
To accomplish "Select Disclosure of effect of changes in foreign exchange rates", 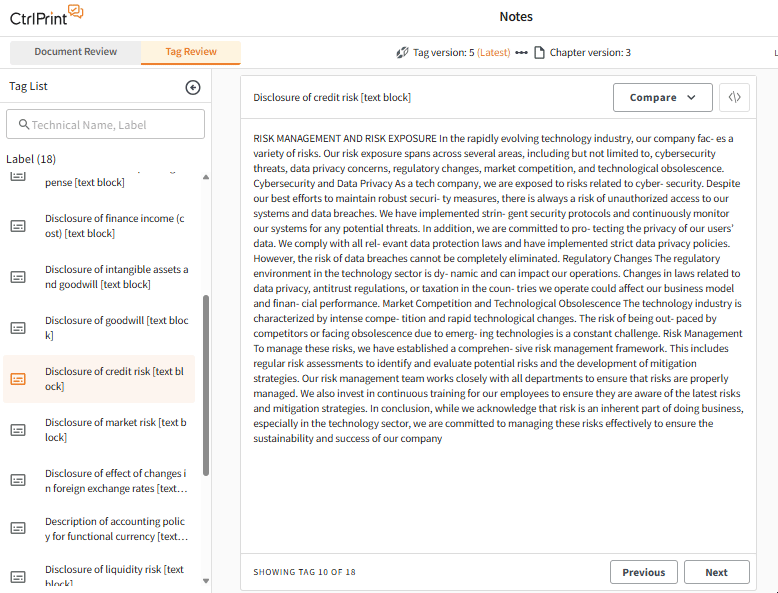I will [x=115, y=480].
